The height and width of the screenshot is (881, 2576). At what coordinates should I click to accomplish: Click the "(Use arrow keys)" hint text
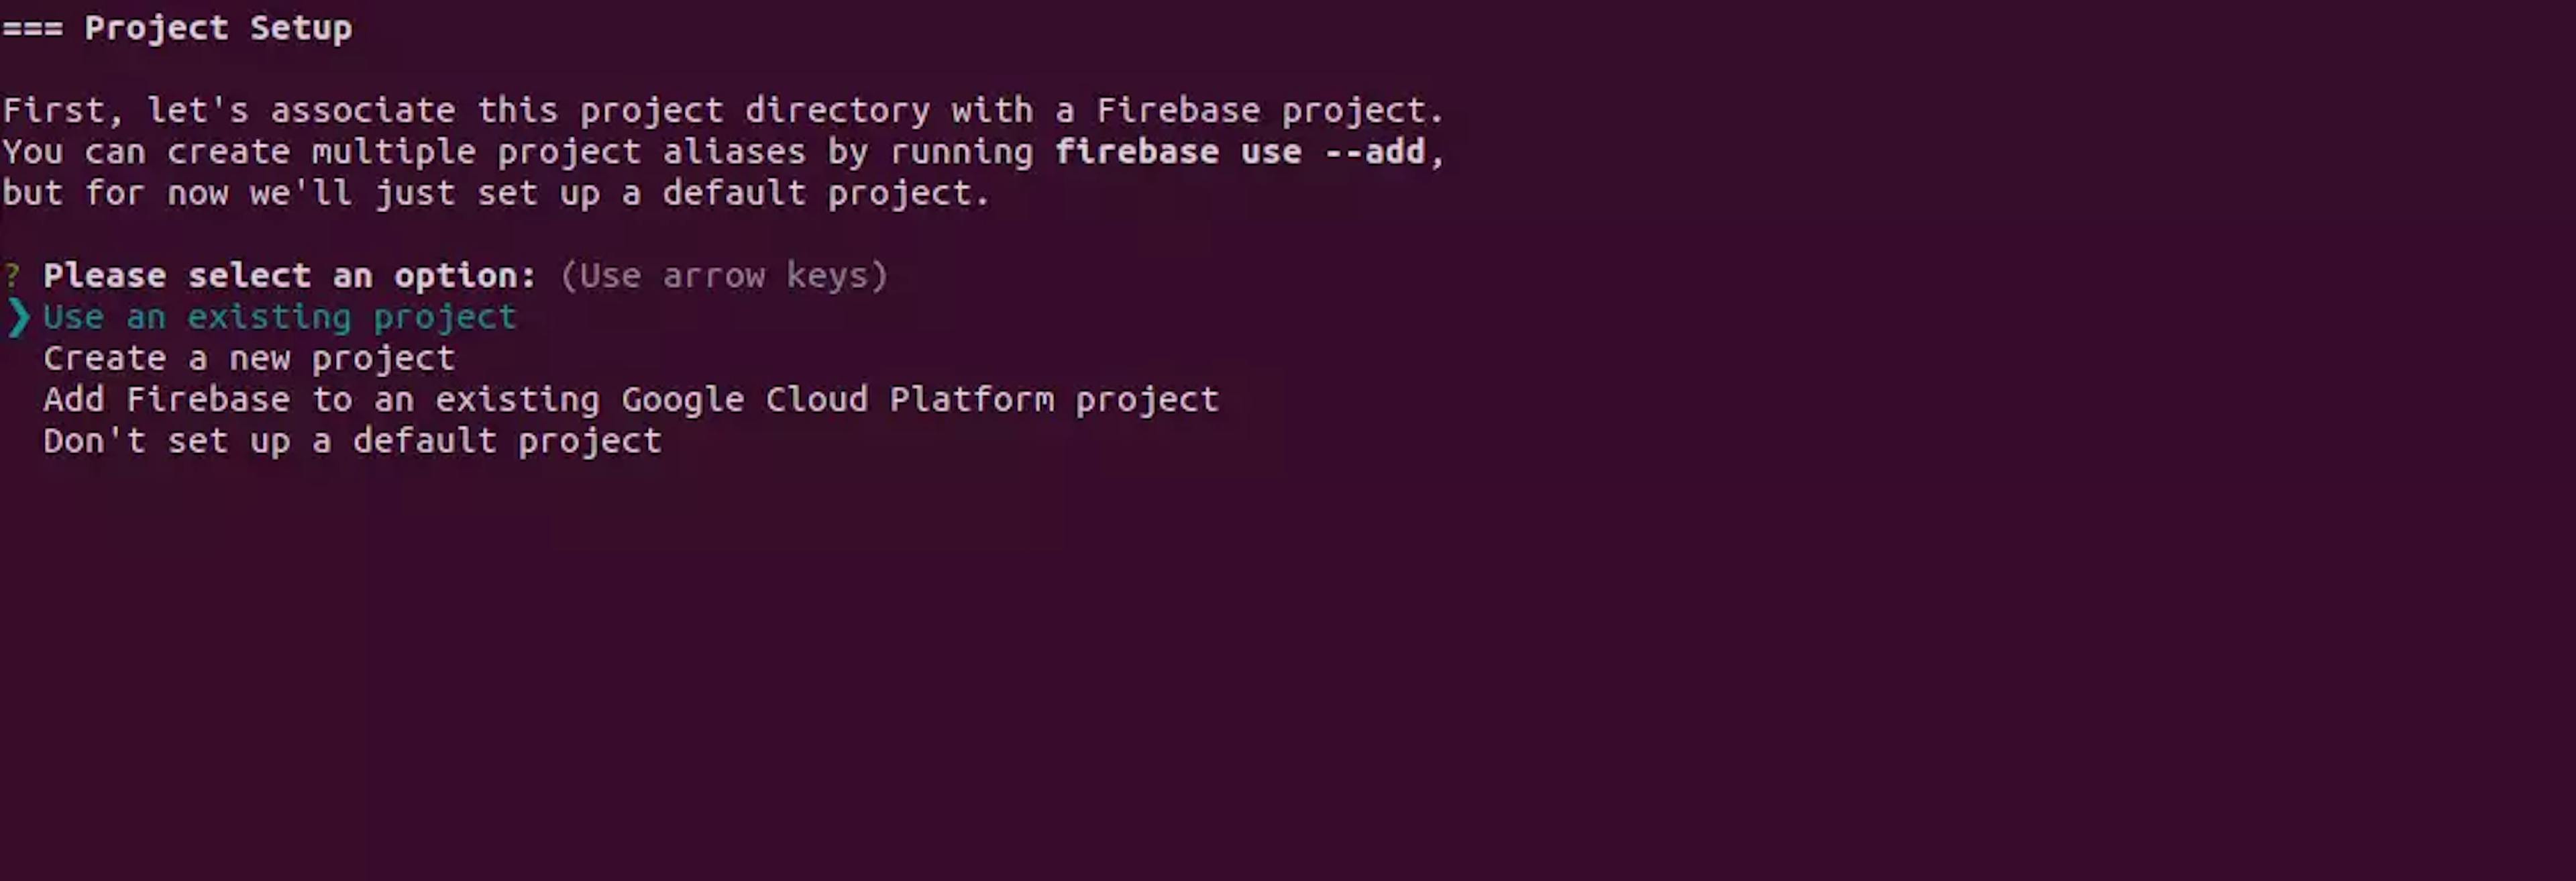coord(723,275)
